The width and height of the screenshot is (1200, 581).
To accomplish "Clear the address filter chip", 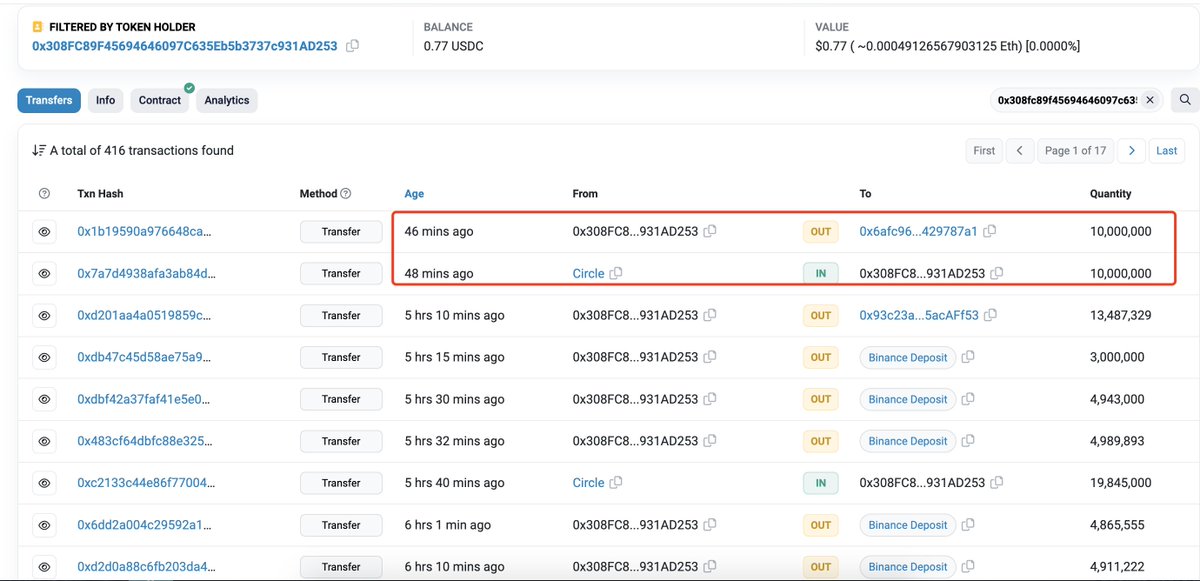I will (x=1150, y=100).
